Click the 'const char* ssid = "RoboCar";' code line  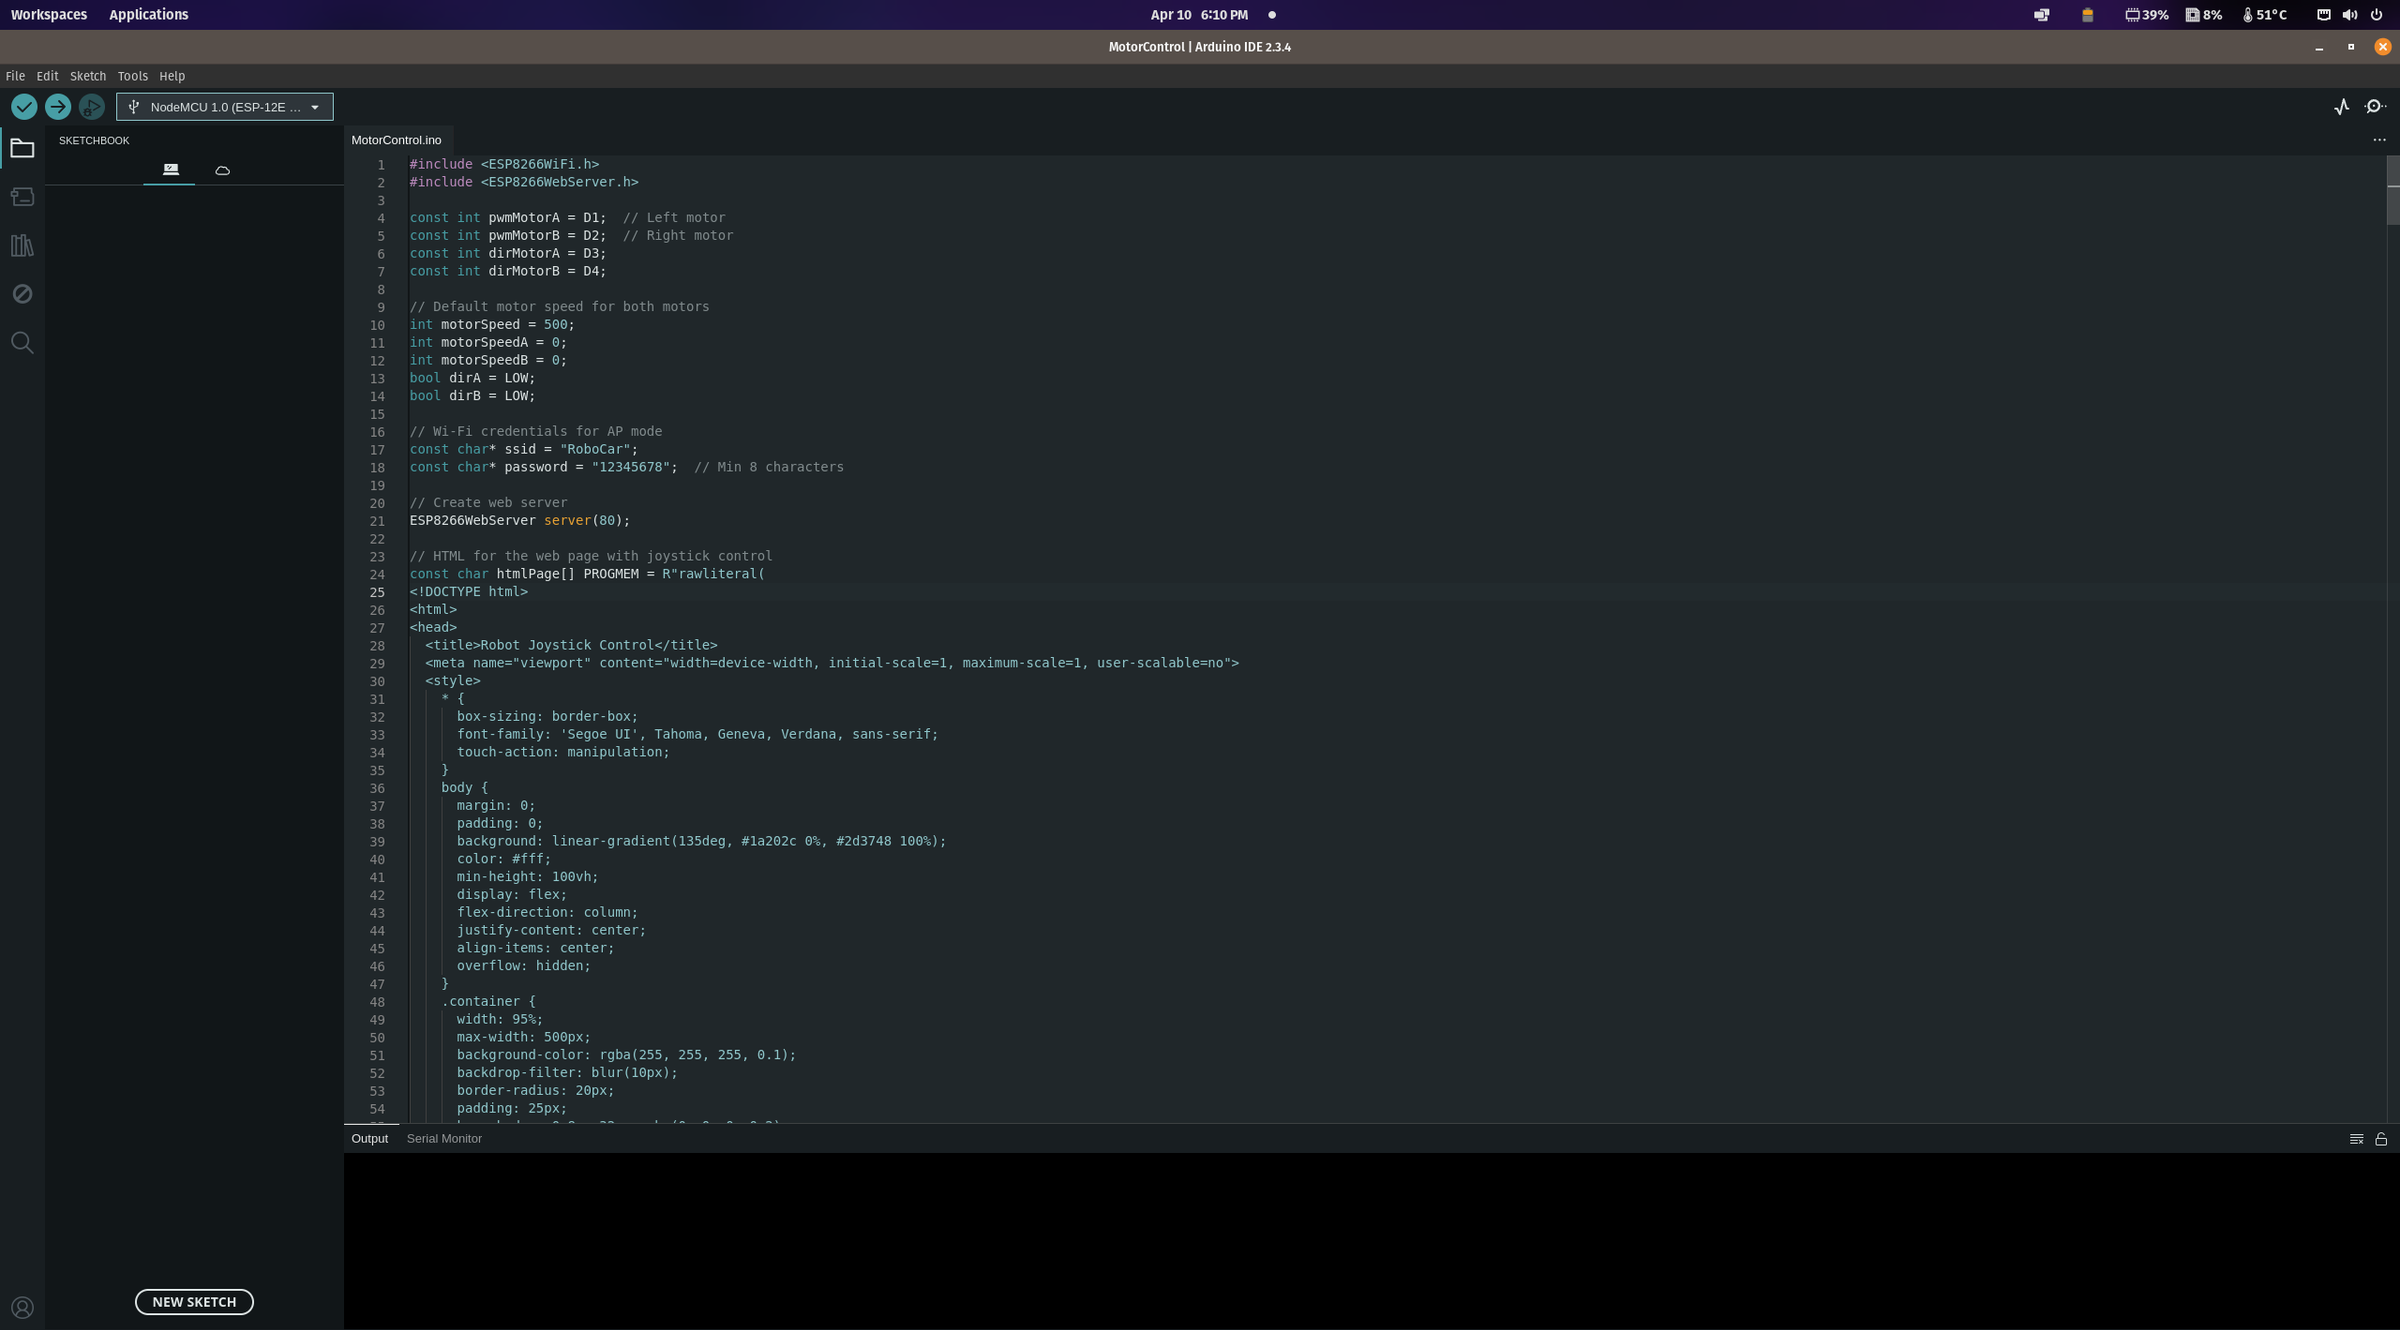point(523,449)
